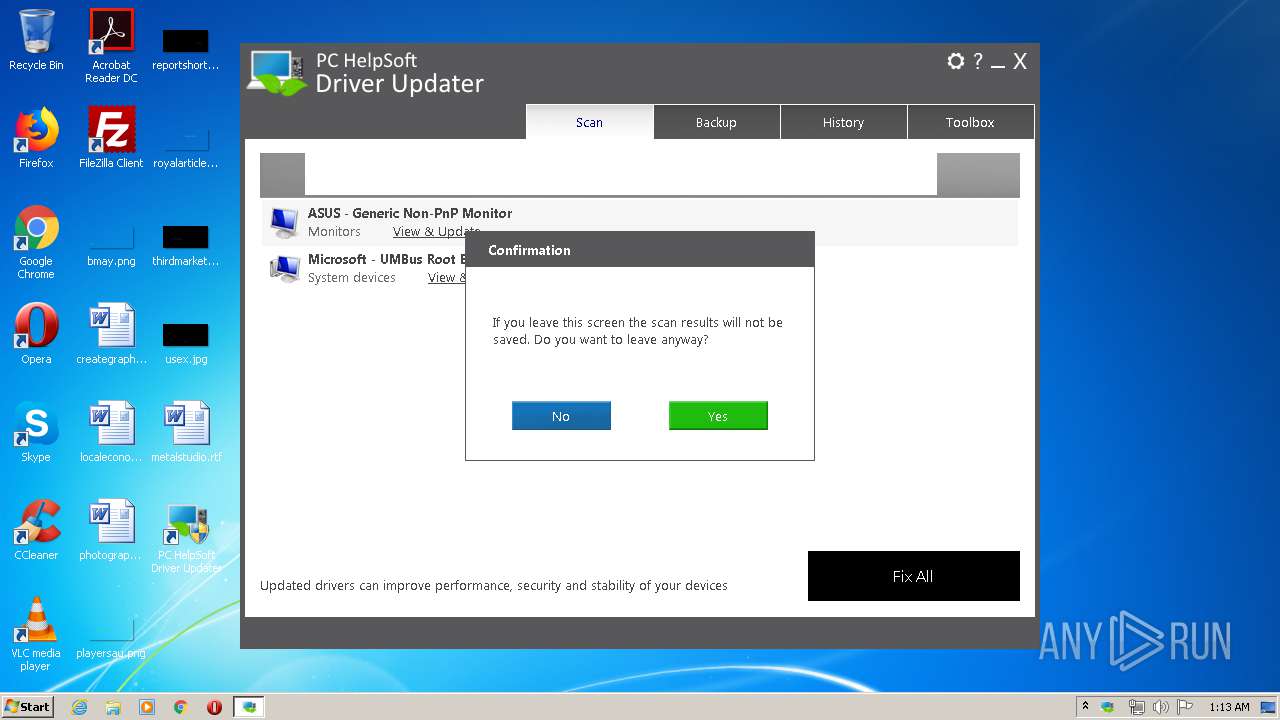
Task: Select the metalstudio.rtf desktop file
Action: (x=186, y=432)
